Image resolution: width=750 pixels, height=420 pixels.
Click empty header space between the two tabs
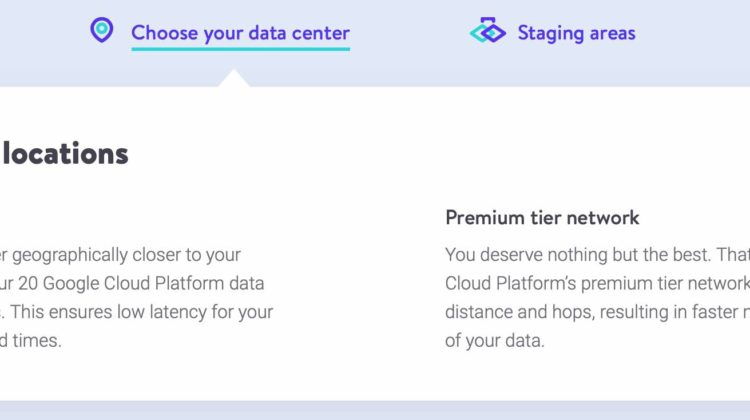click(409, 33)
